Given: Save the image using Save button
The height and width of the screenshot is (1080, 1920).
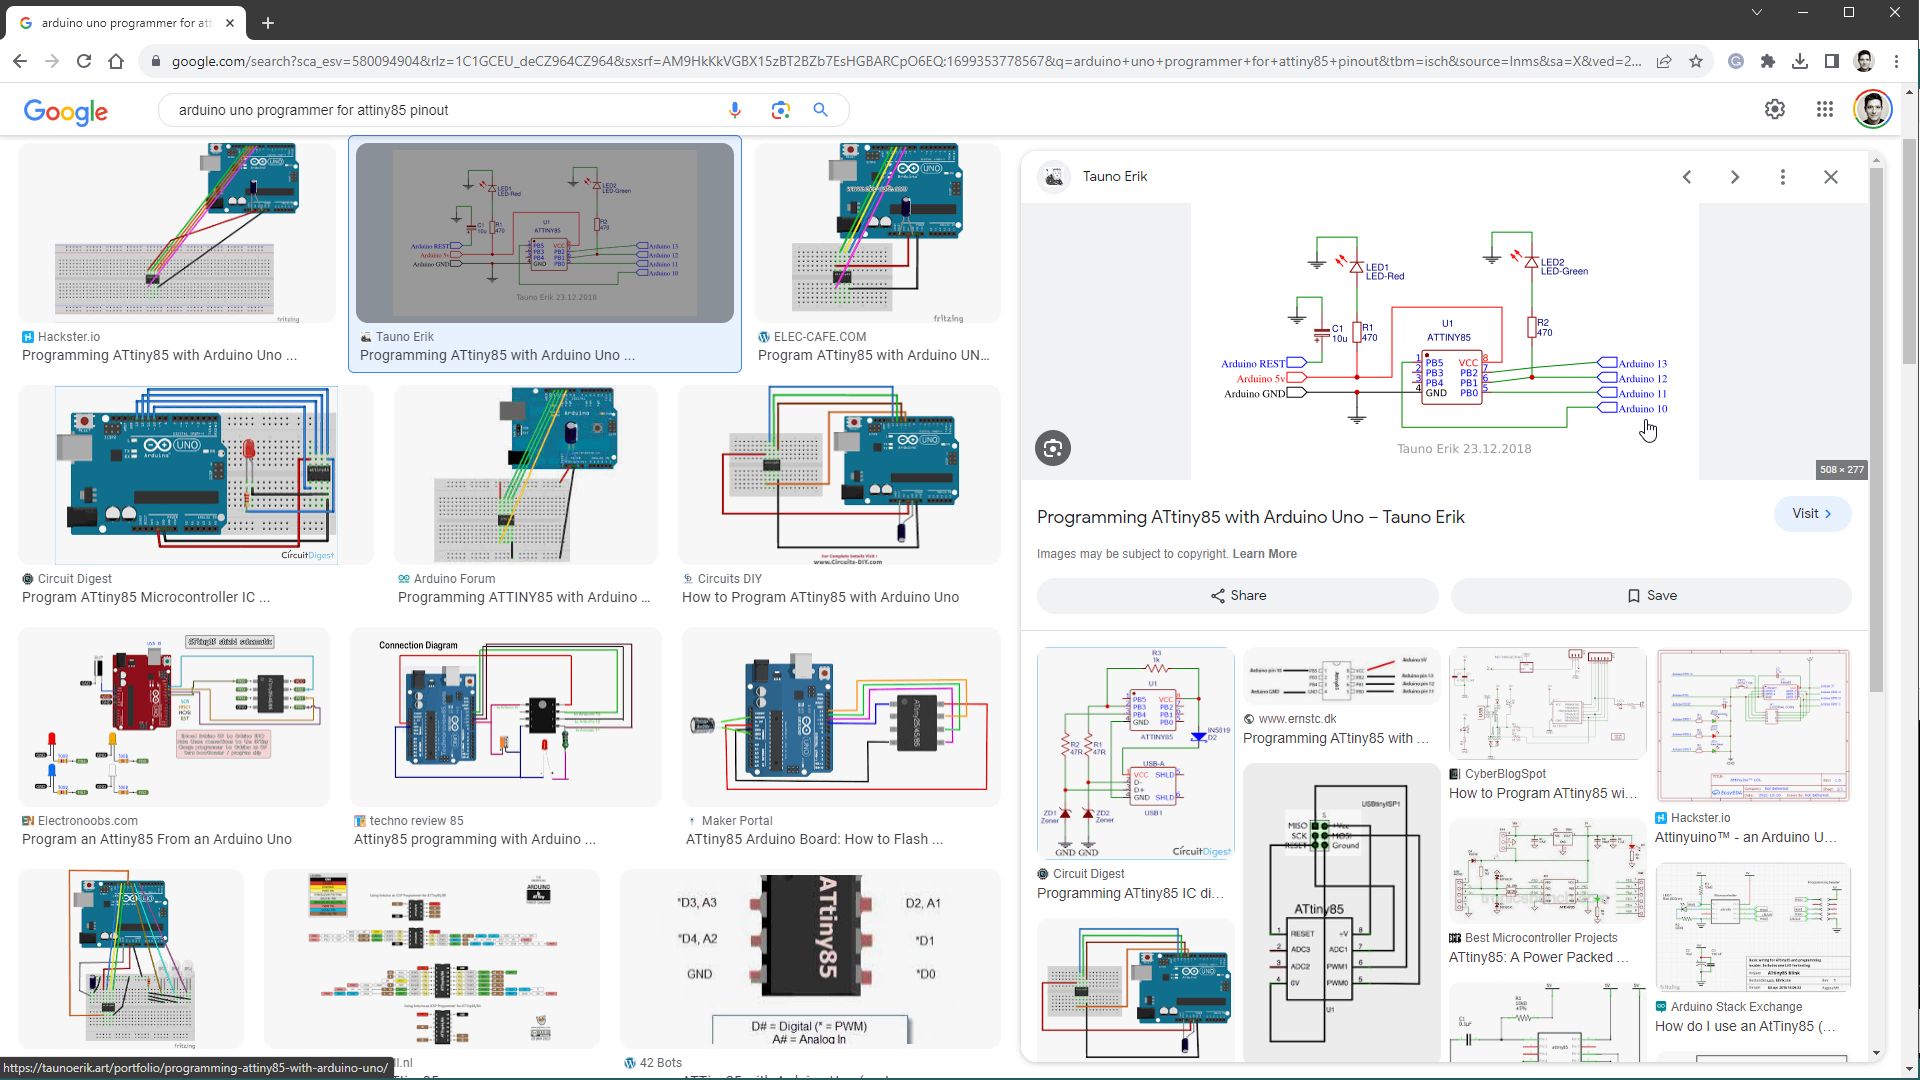Looking at the screenshot, I should 1651,596.
